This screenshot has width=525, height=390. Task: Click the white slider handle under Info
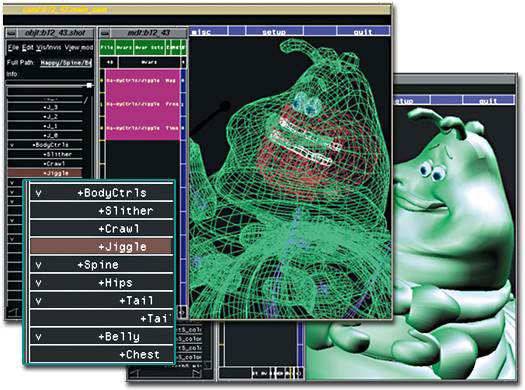89,85
